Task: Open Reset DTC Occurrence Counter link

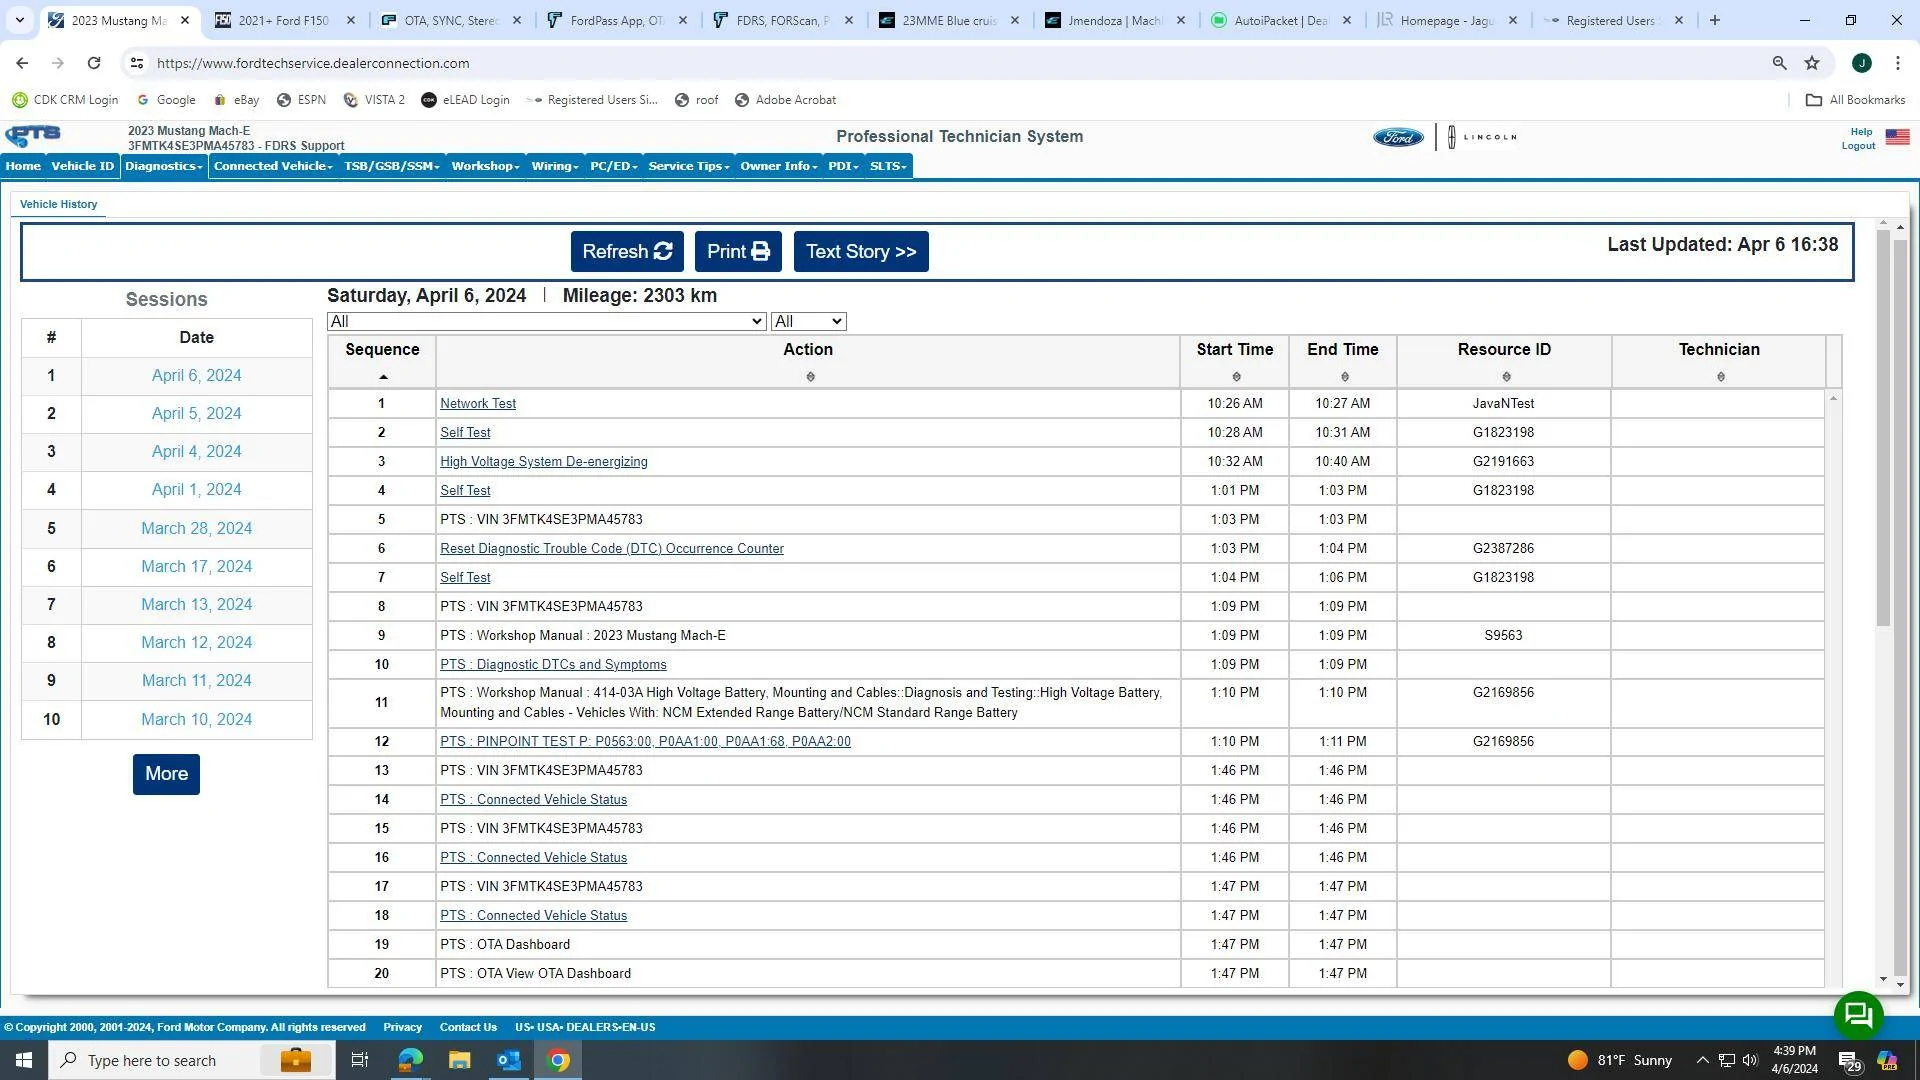Action: coord(612,549)
